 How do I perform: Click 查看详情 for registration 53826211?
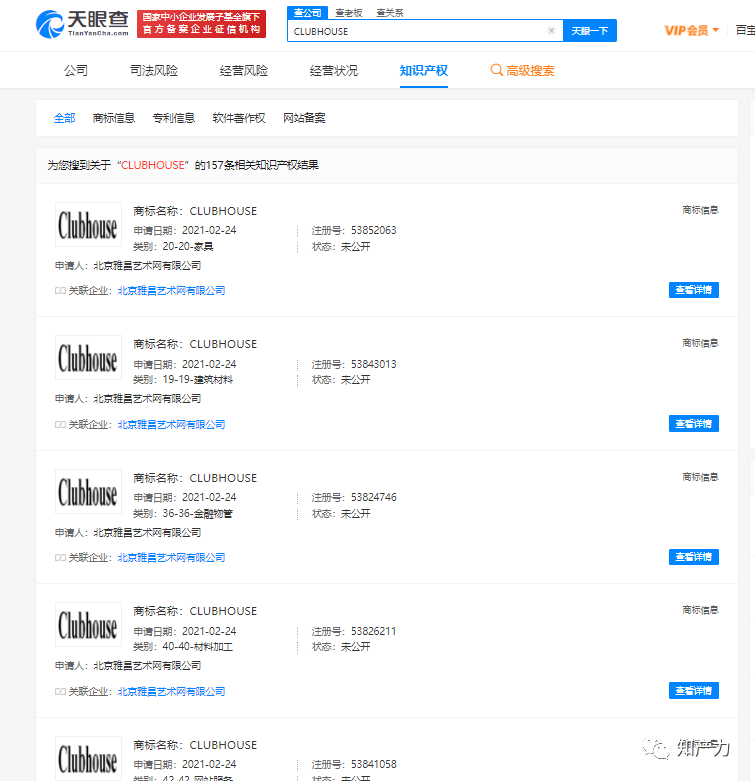[x=694, y=691]
